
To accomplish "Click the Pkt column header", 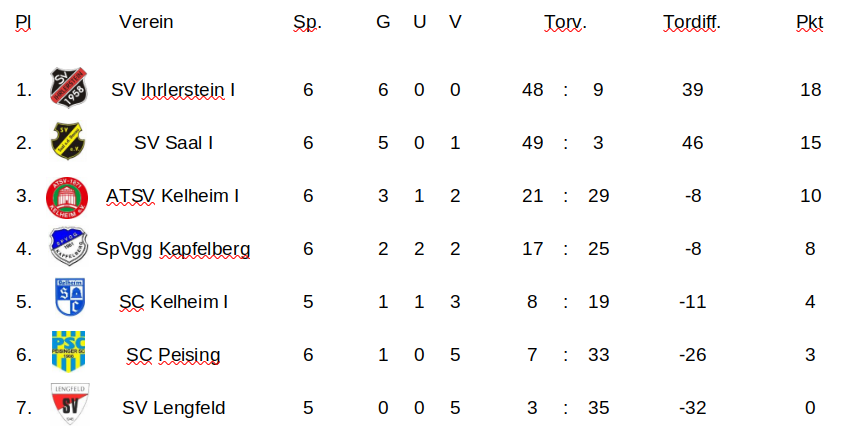I will (810, 22).
